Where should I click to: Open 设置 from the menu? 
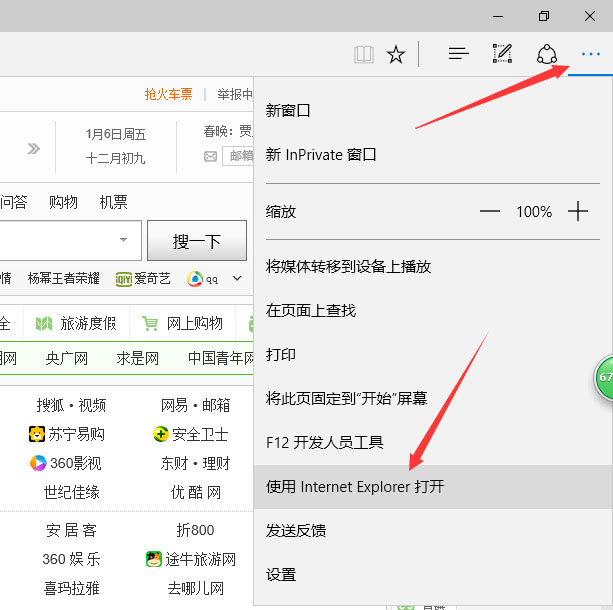click(432, 575)
